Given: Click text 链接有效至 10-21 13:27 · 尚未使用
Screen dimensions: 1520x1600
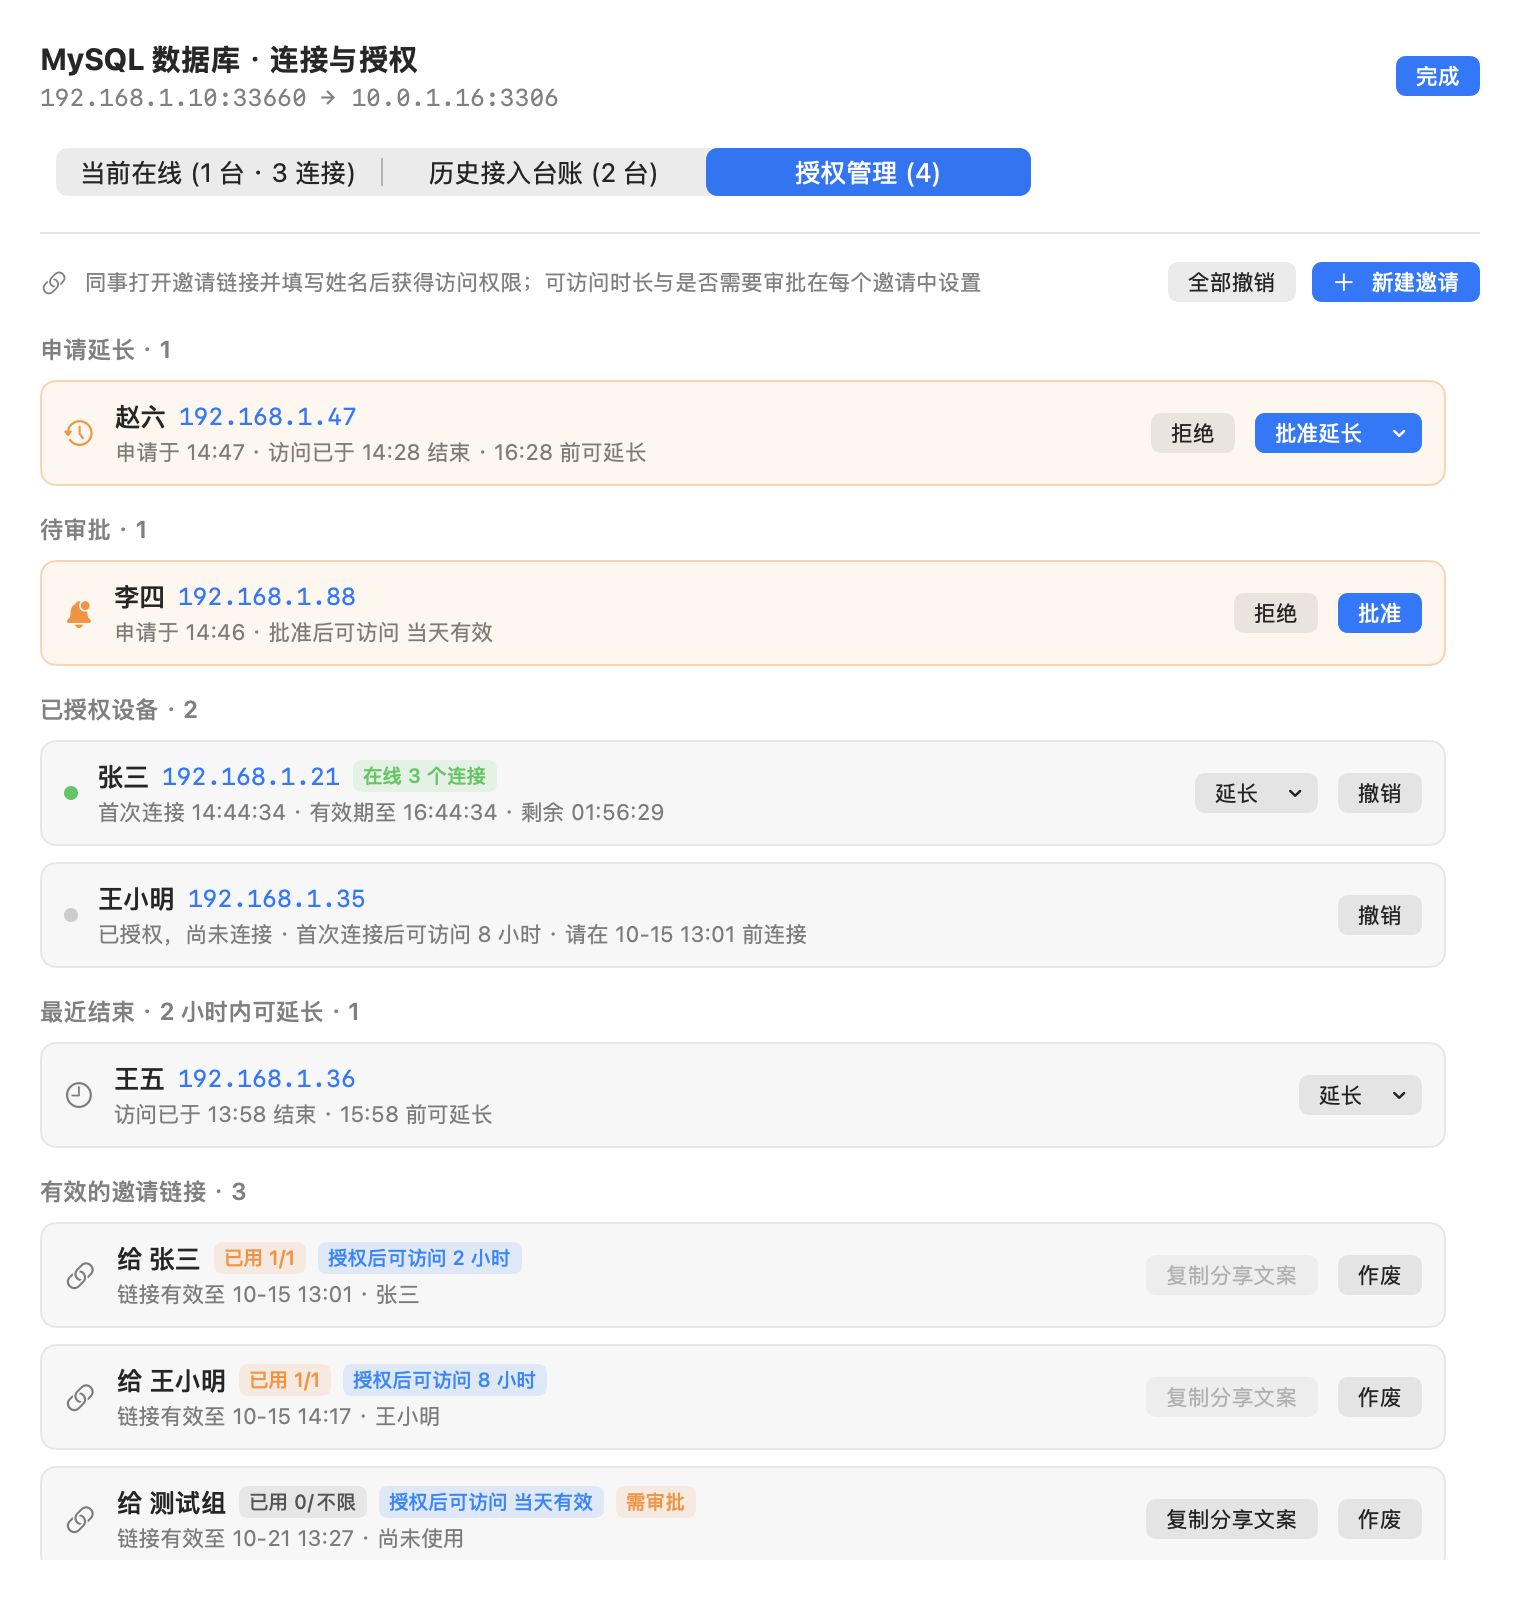Looking at the screenshot, I should [290, 1538].
